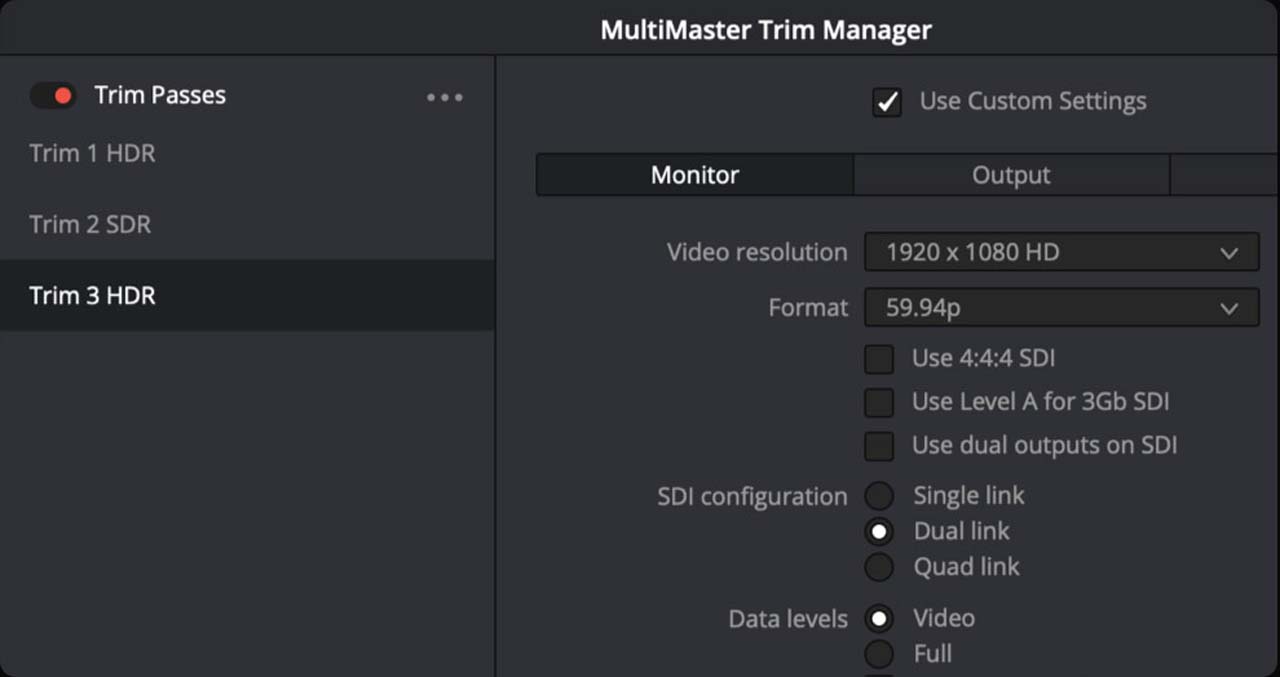Click the SDI configuration label

(752, 497)
